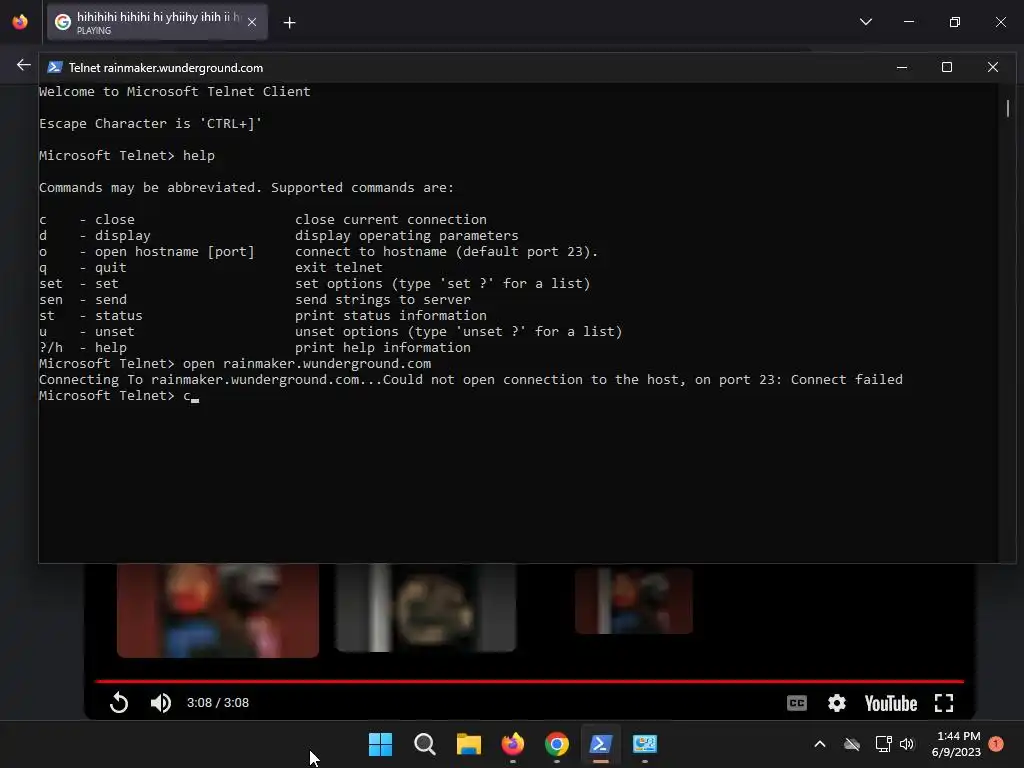Click the PowerShell terminal taskbar icon
The width and height of the screenshot is (1024, 768).
[x=601, y=744]
